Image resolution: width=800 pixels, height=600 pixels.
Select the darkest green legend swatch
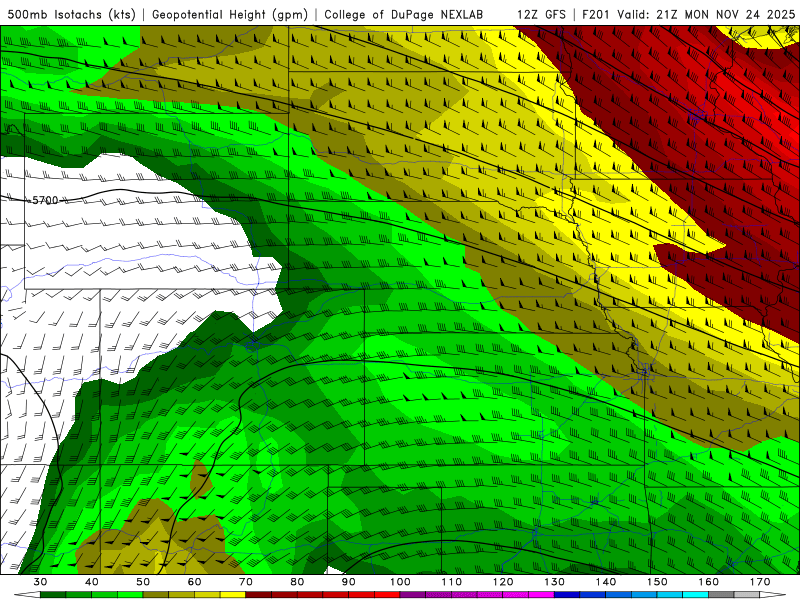click(53, 595)
